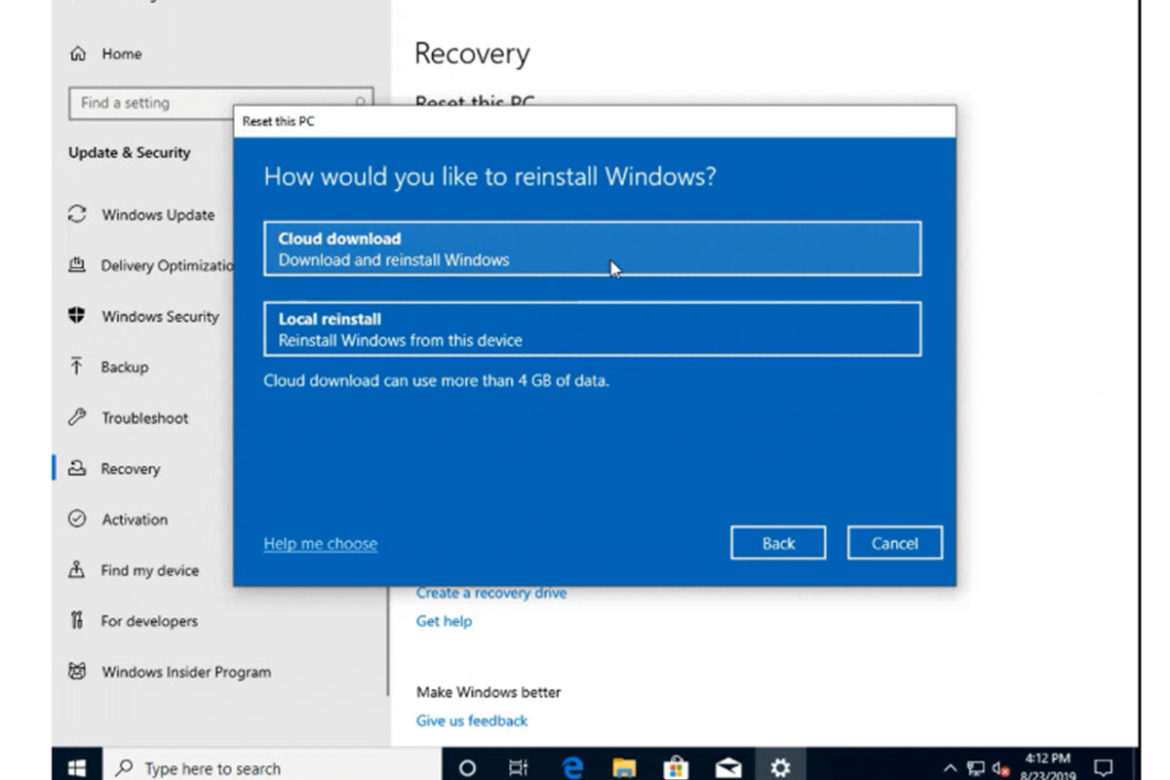Click the Activation checkmark icon

point(77,519)
